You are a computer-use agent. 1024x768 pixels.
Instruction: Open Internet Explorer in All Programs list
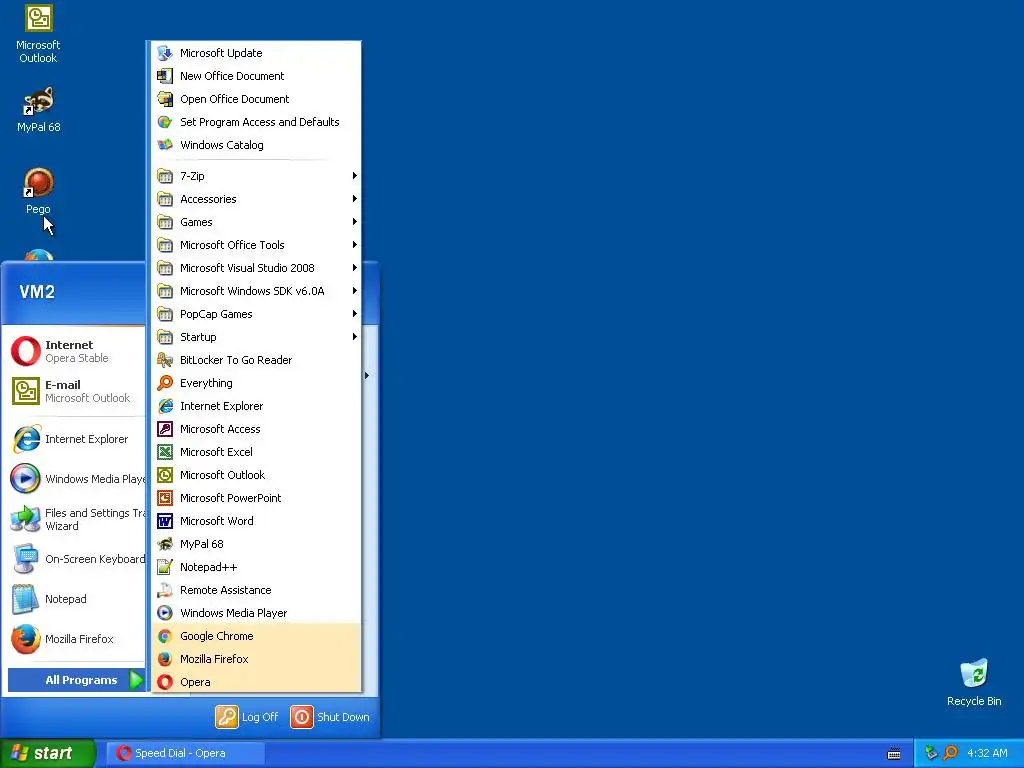coord(256,406)
